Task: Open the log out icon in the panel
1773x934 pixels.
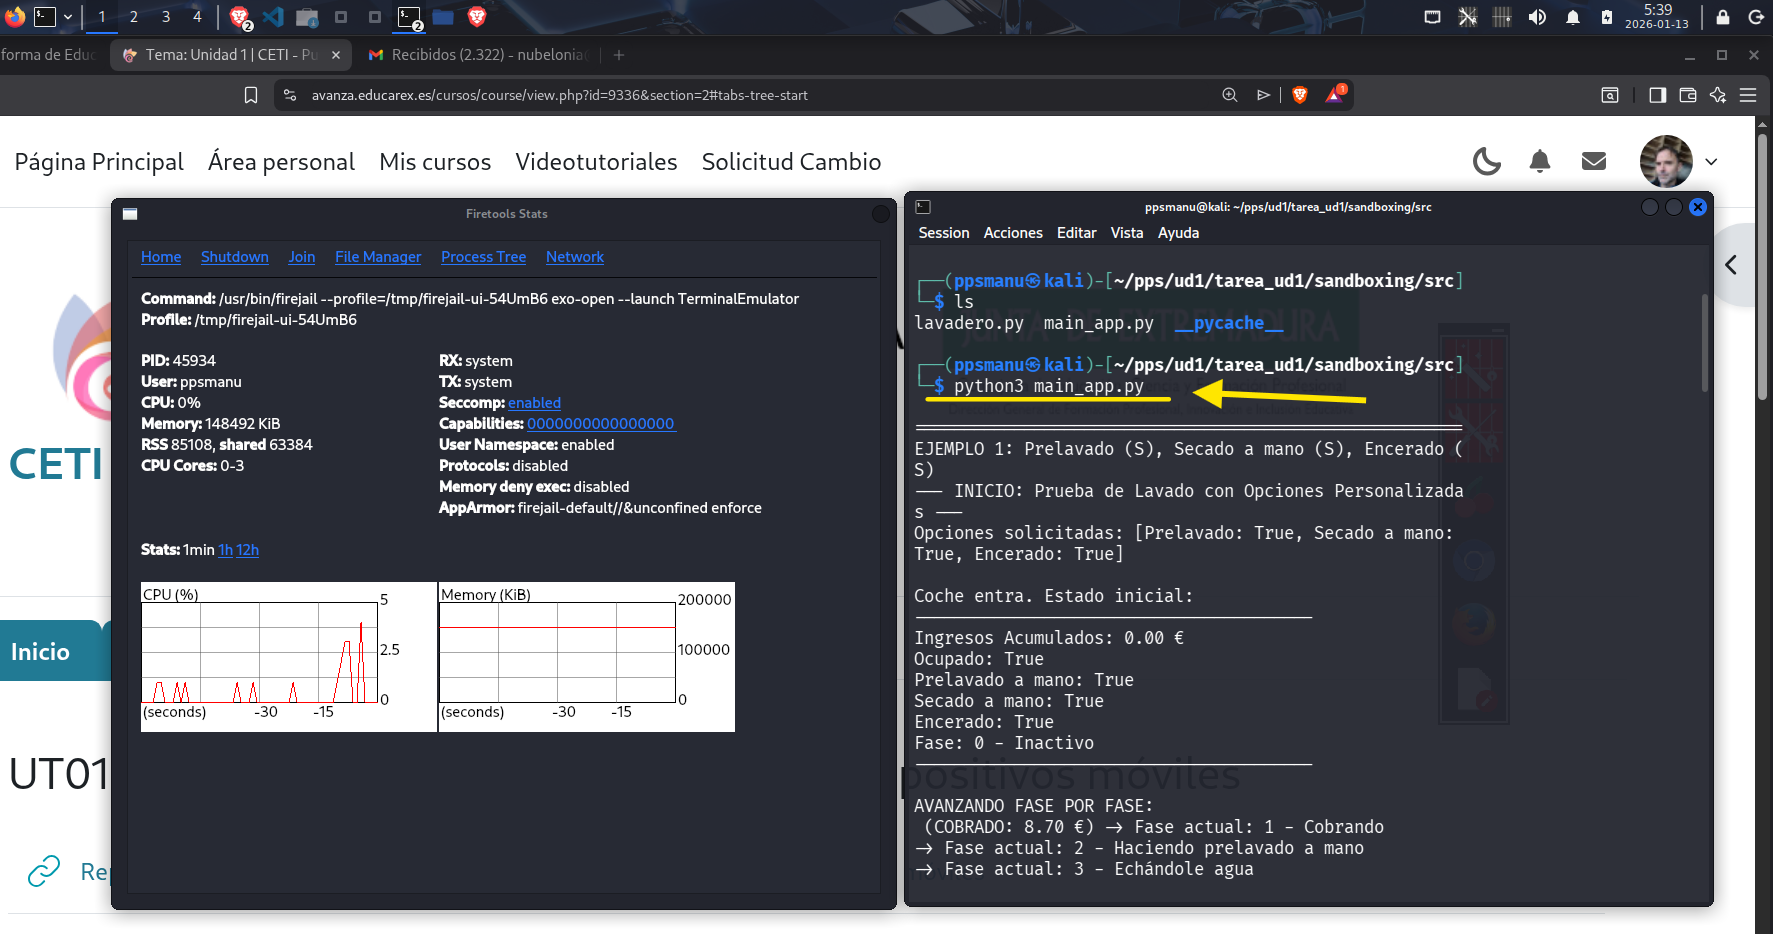Action: pyautogui.click(x=1755, y=17)
